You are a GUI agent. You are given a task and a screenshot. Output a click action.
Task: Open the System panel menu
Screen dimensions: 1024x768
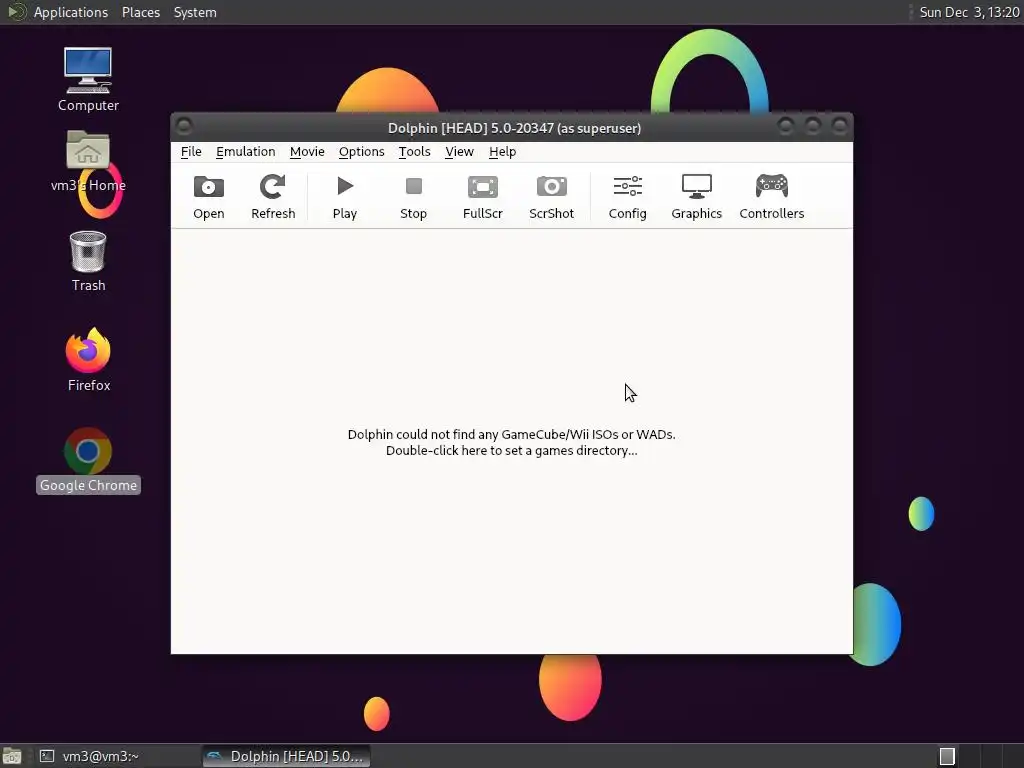pyautogui.click(x=195, y=12)
